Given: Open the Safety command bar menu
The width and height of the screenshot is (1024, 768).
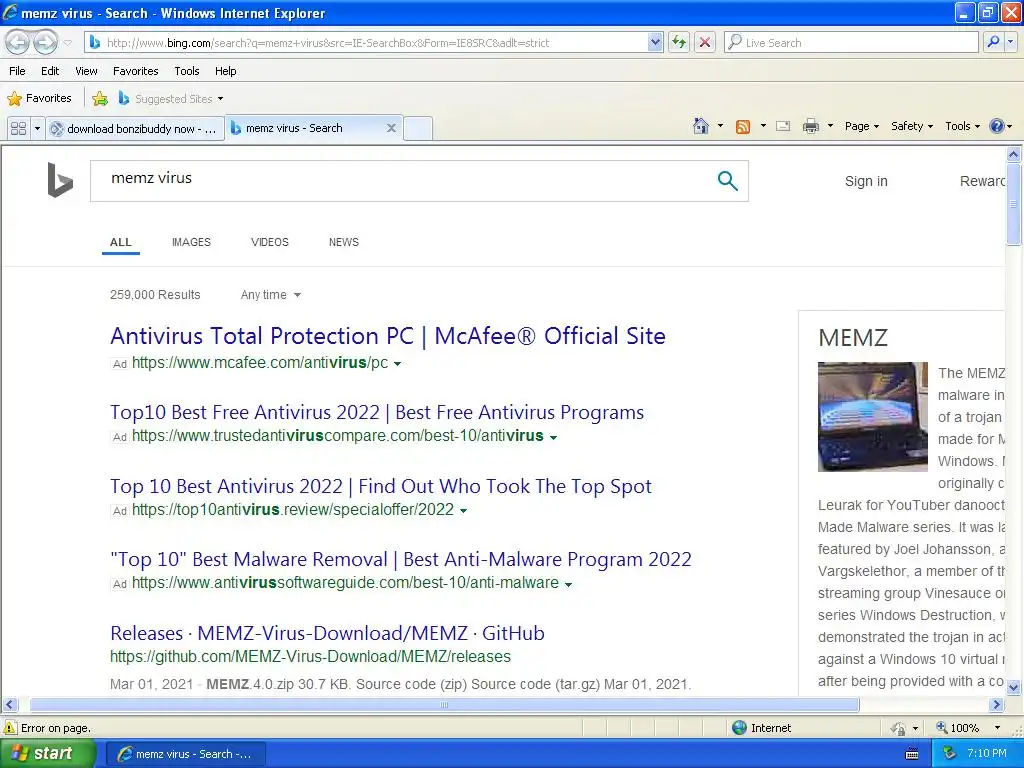Looking at the screenshot, I should 912,126.
